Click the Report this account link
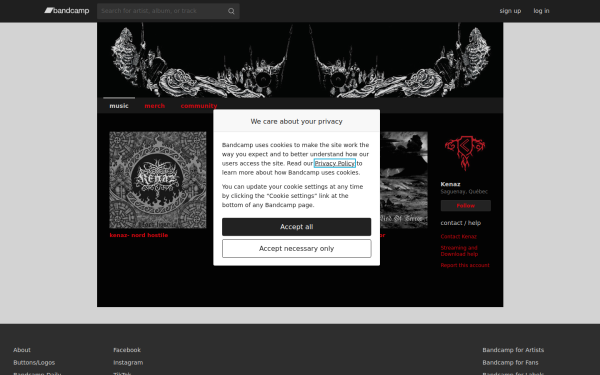Screen dimensions: 600x375 tap(465, 265)
